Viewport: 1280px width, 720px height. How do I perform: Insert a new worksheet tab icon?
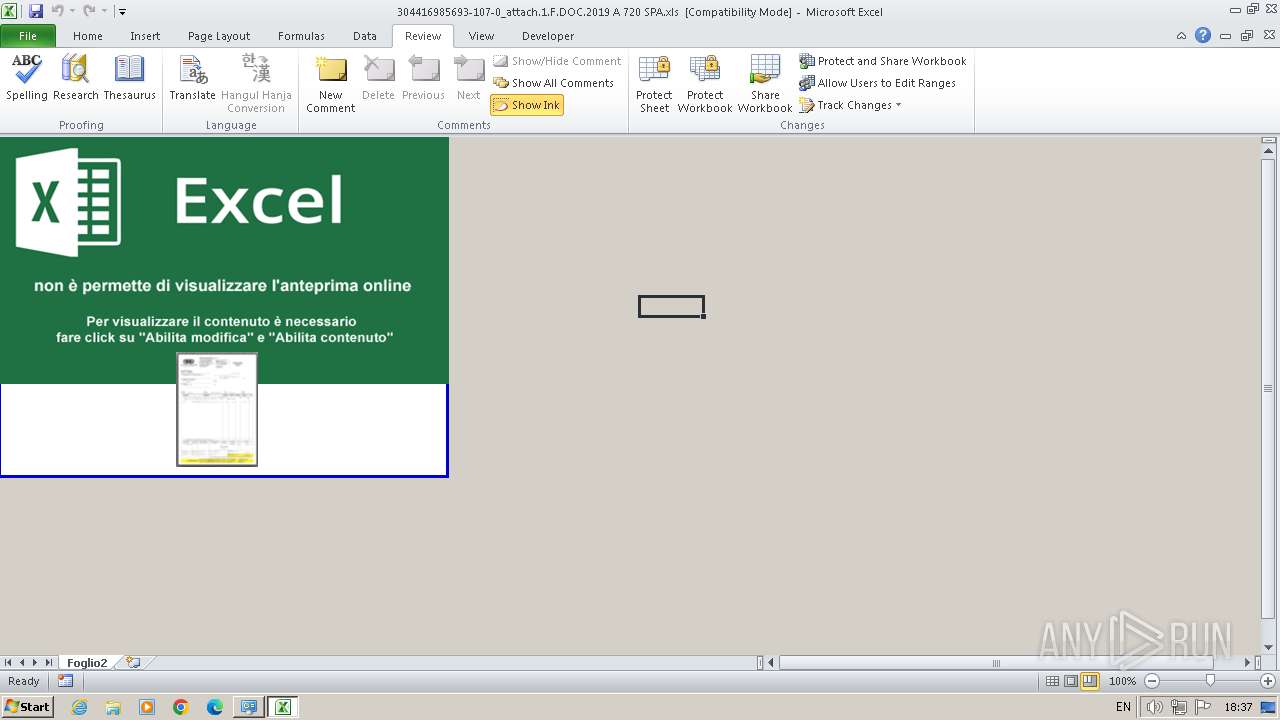point(133,663)
